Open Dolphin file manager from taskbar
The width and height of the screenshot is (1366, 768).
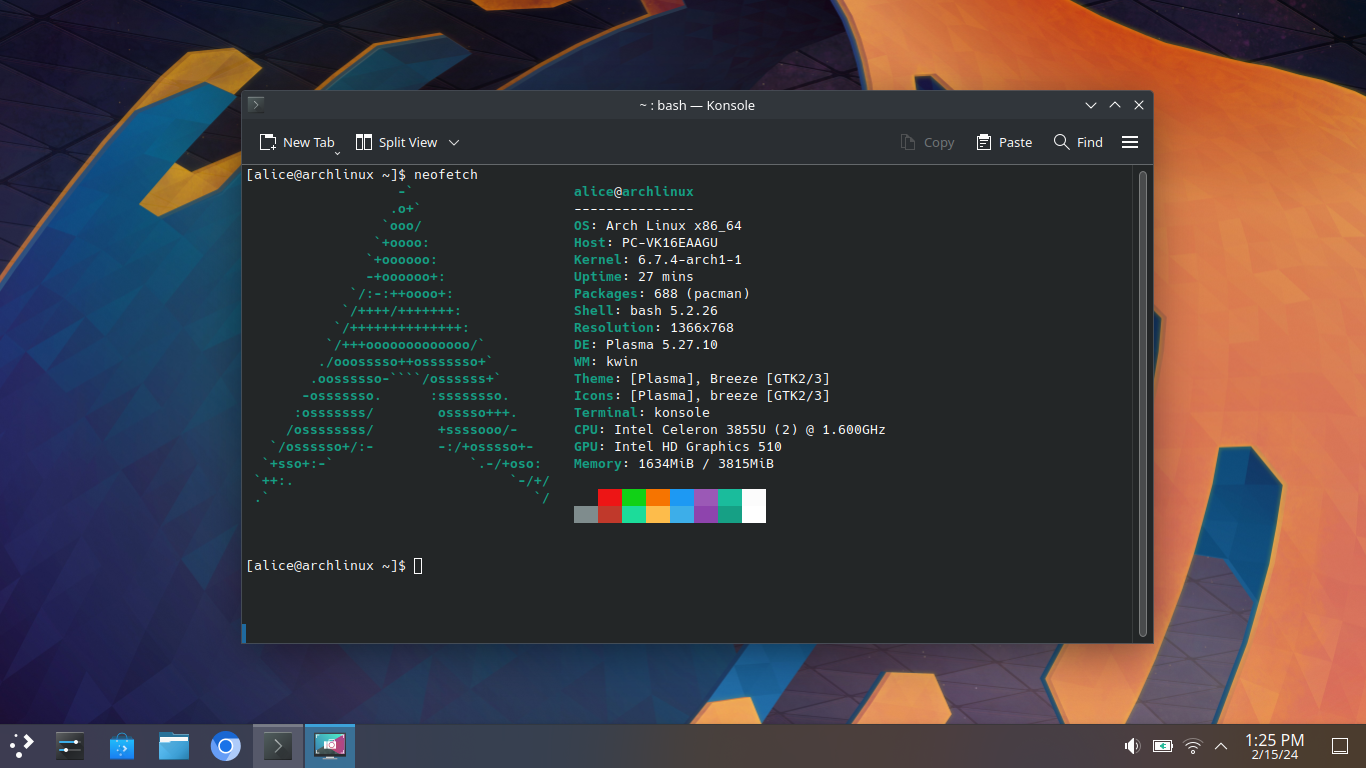point(174,745)
